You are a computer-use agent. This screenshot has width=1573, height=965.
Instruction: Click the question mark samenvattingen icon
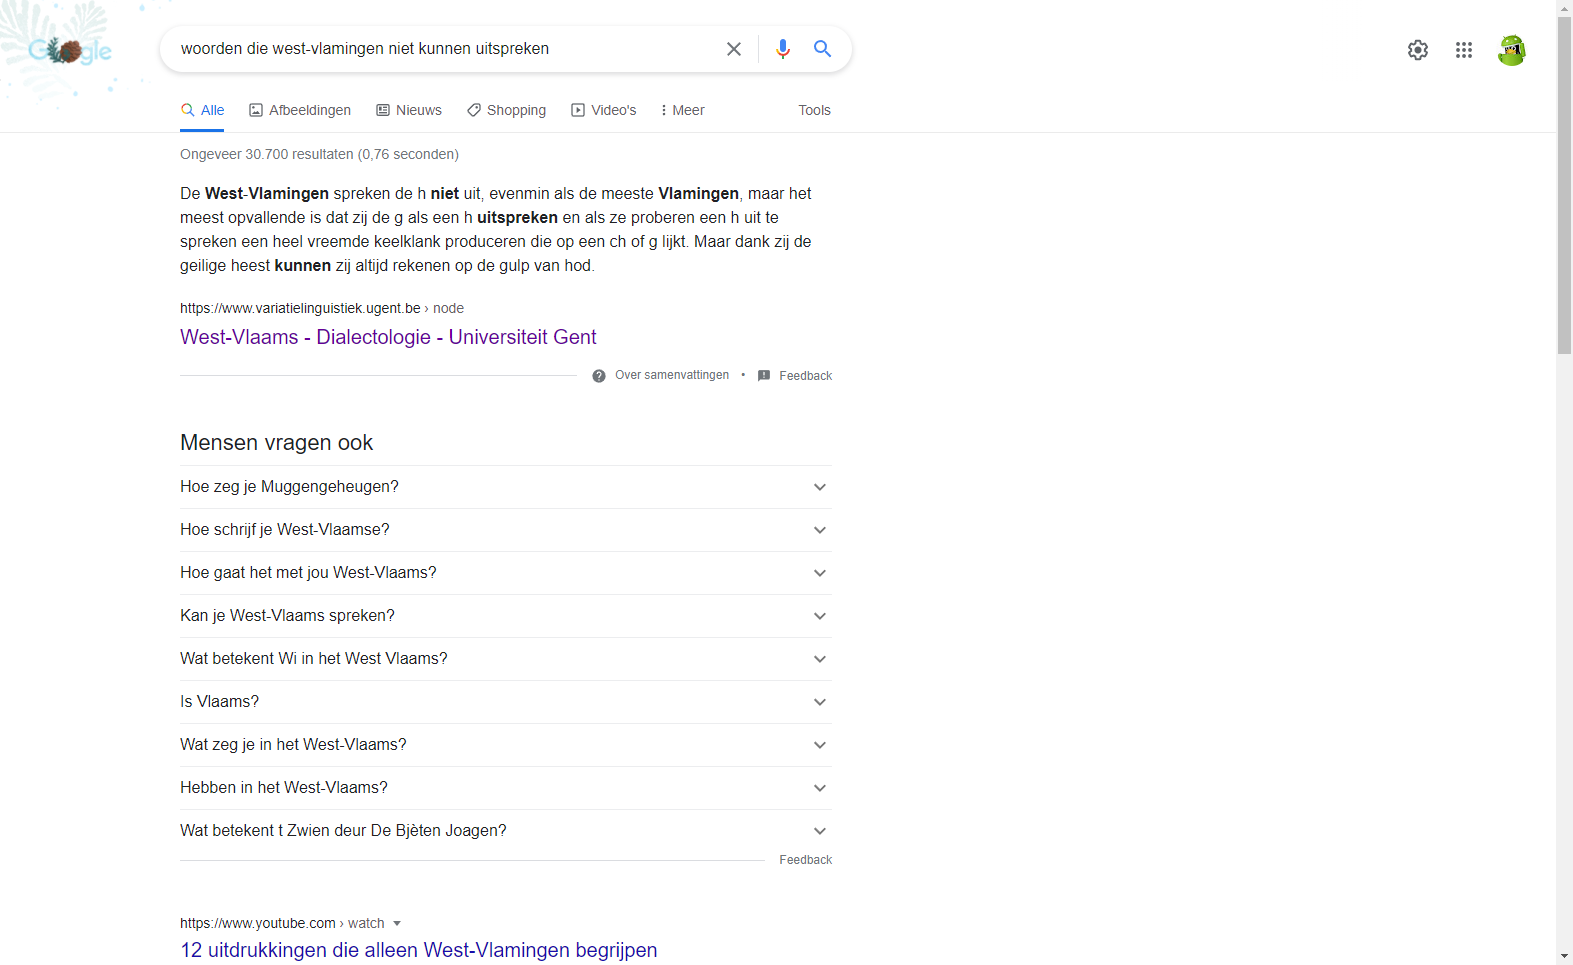click(599, 376)
